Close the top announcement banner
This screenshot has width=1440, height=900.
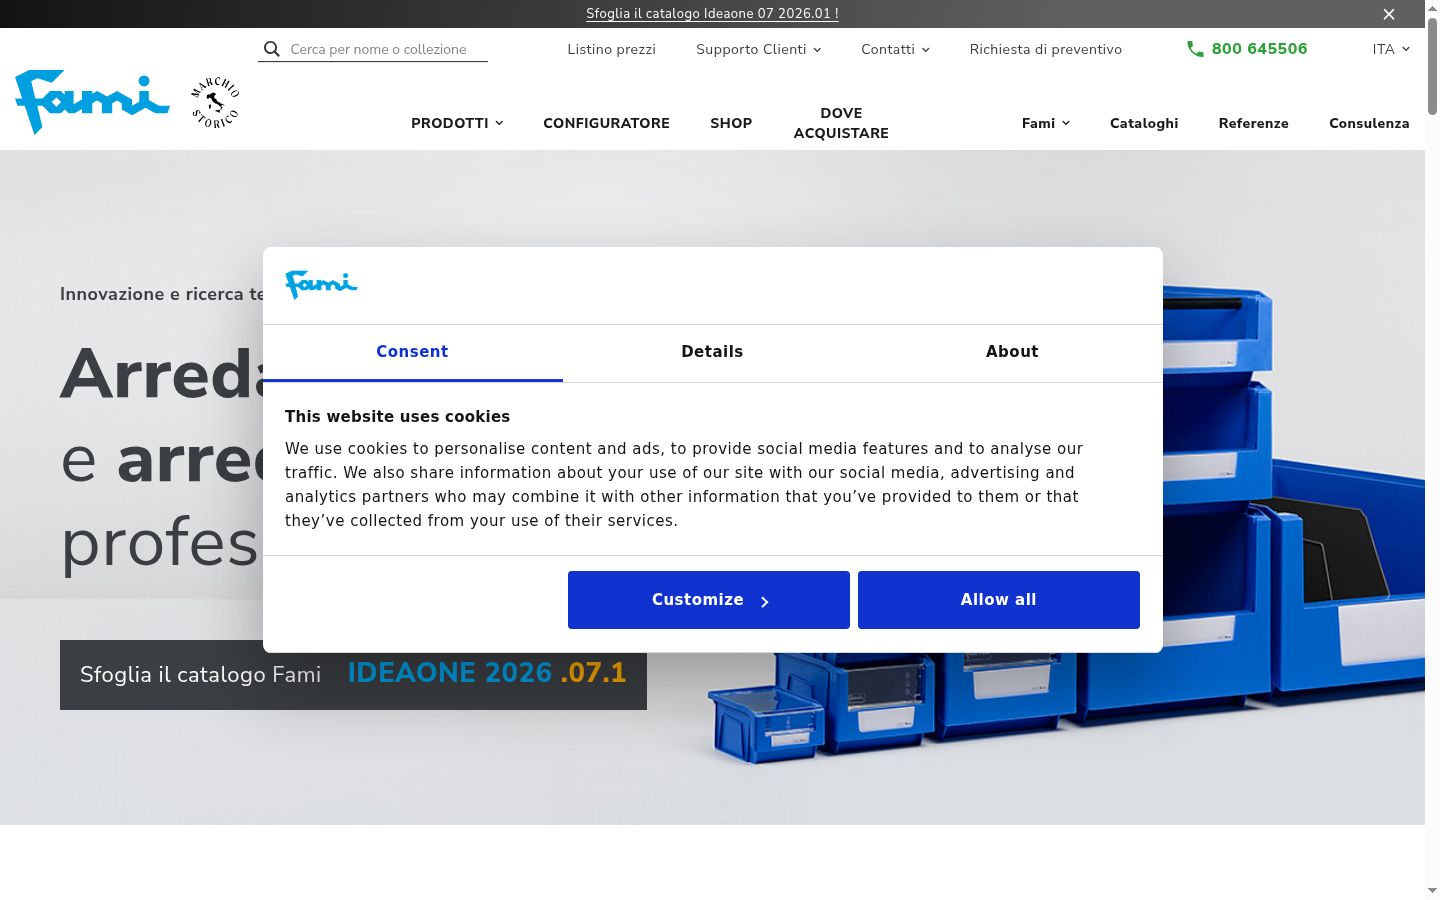pos(1389,14)
